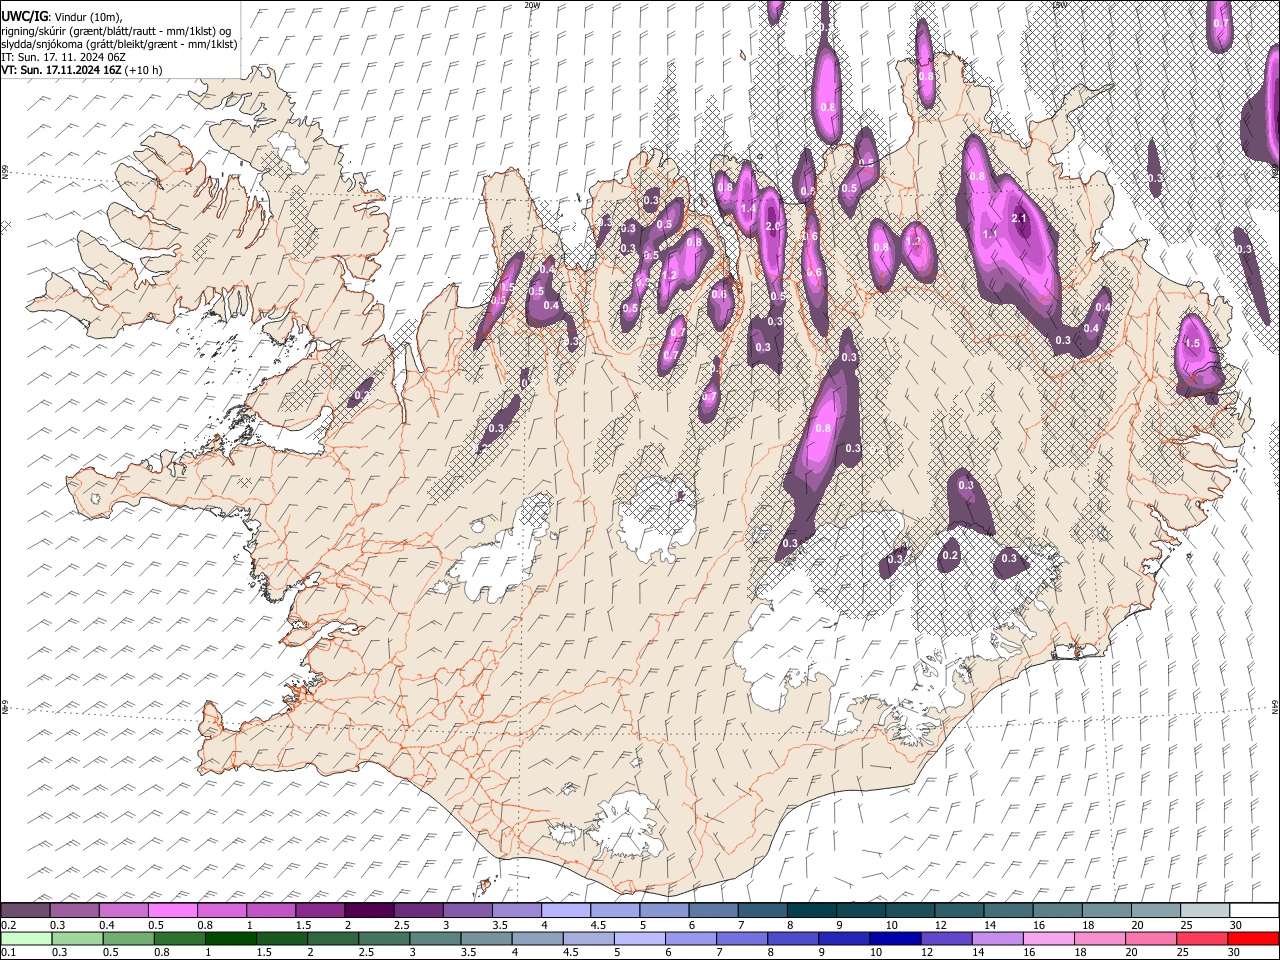Click the 0.2 precipitation value on the map
Screen dimensions: 1280x960
pyautogui.click(x=950, y=555)
